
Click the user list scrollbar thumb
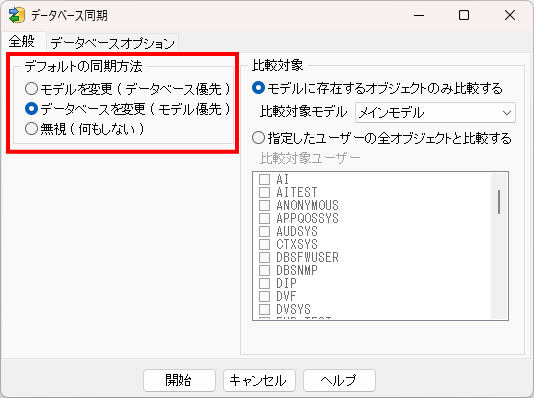(x=499, y=202)
